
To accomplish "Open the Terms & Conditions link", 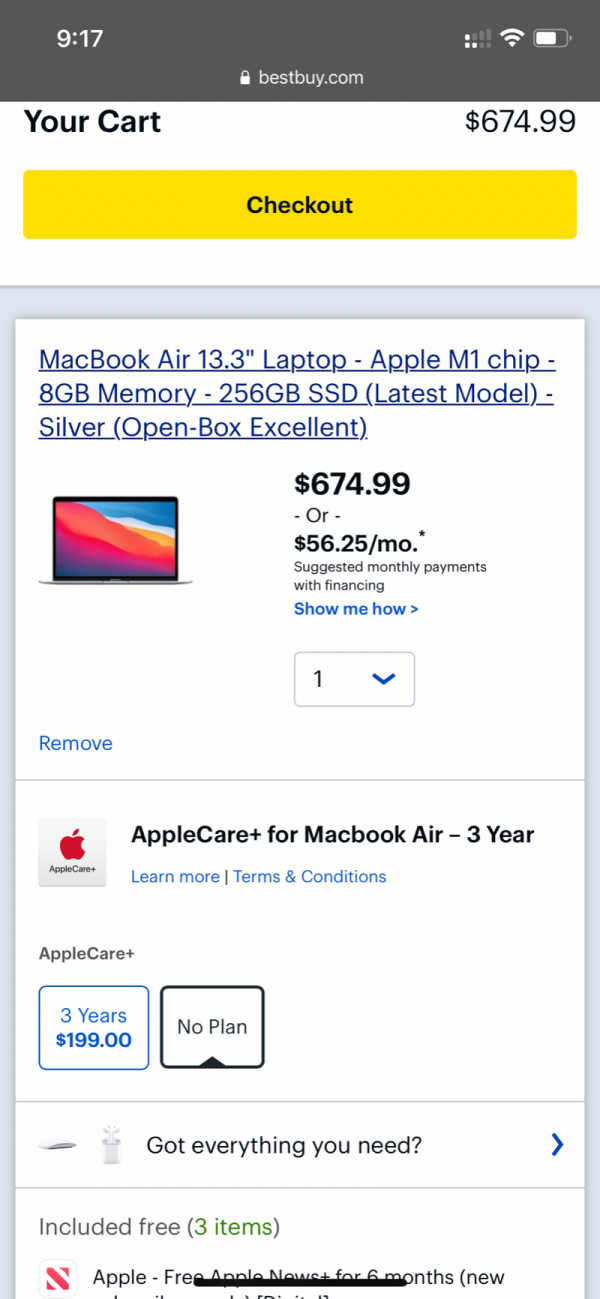I will [x=310, y=876].
